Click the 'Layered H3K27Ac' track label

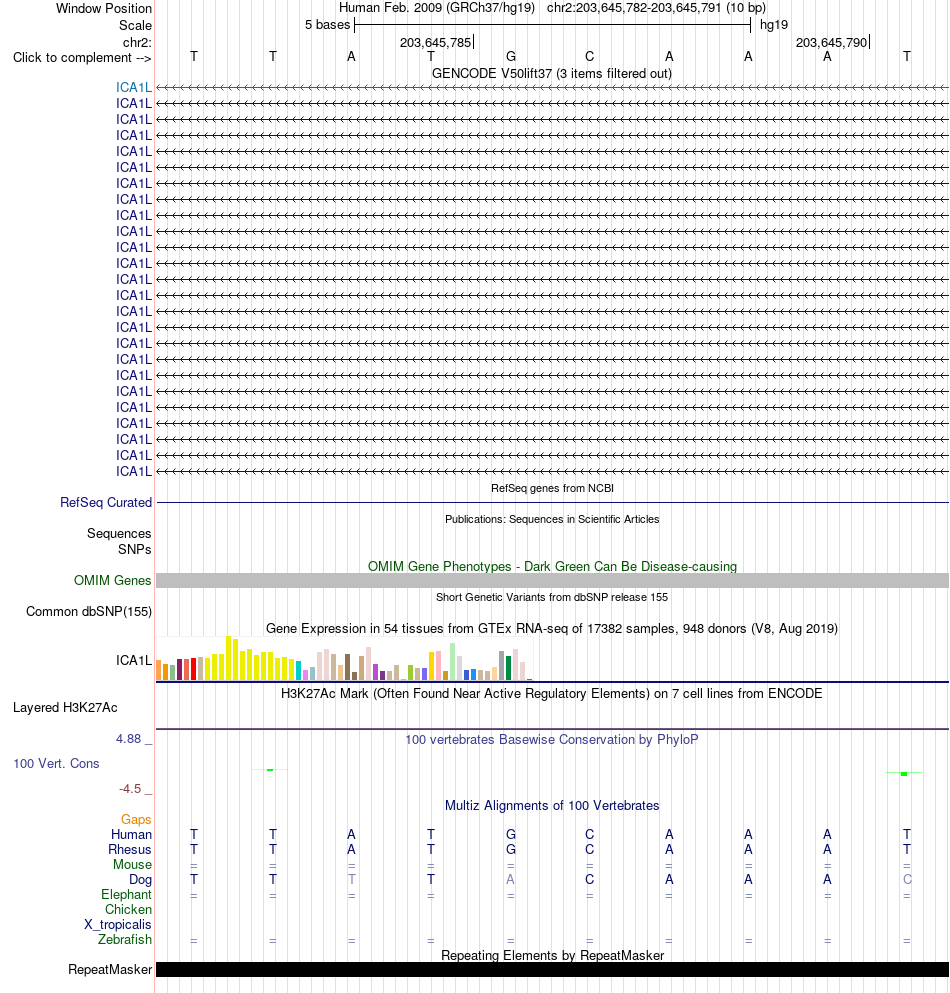(x=65, y=707)
